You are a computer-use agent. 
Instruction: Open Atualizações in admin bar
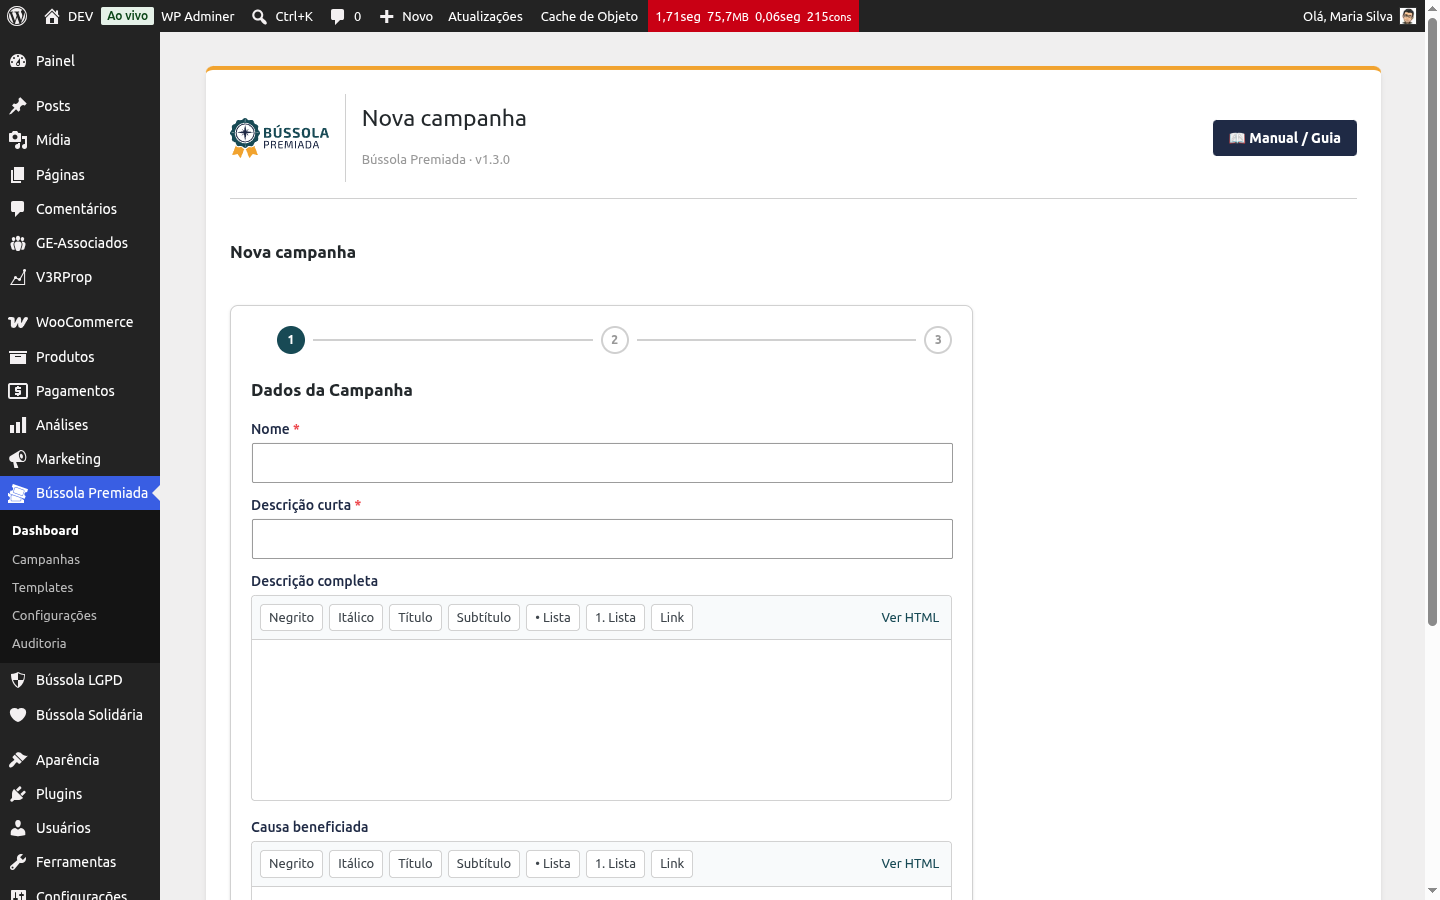[485, 16]
